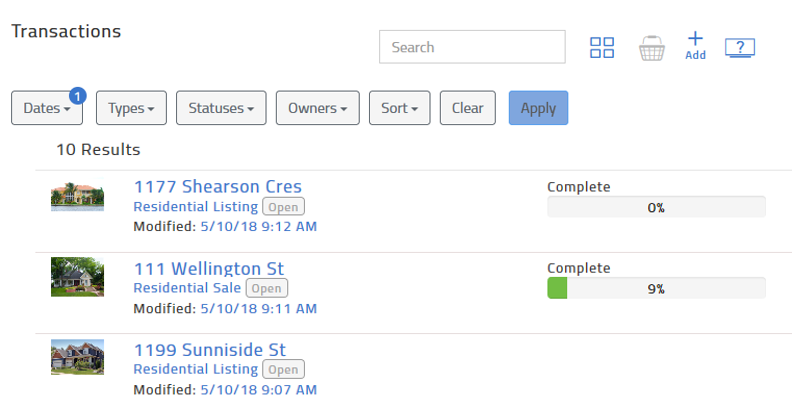Click the Dates filter badge
The width and height of the screenshot is (792, 408).
(x=78, y=96)
